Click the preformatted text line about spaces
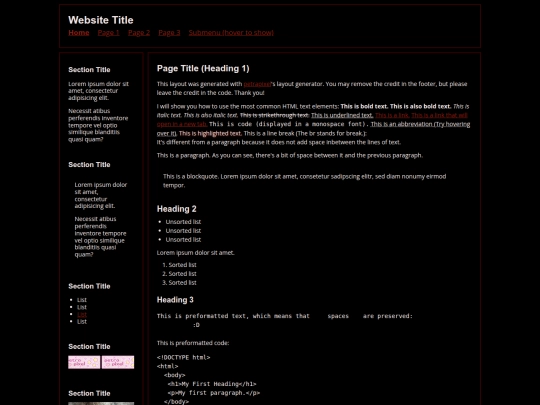 pos(284,316)
